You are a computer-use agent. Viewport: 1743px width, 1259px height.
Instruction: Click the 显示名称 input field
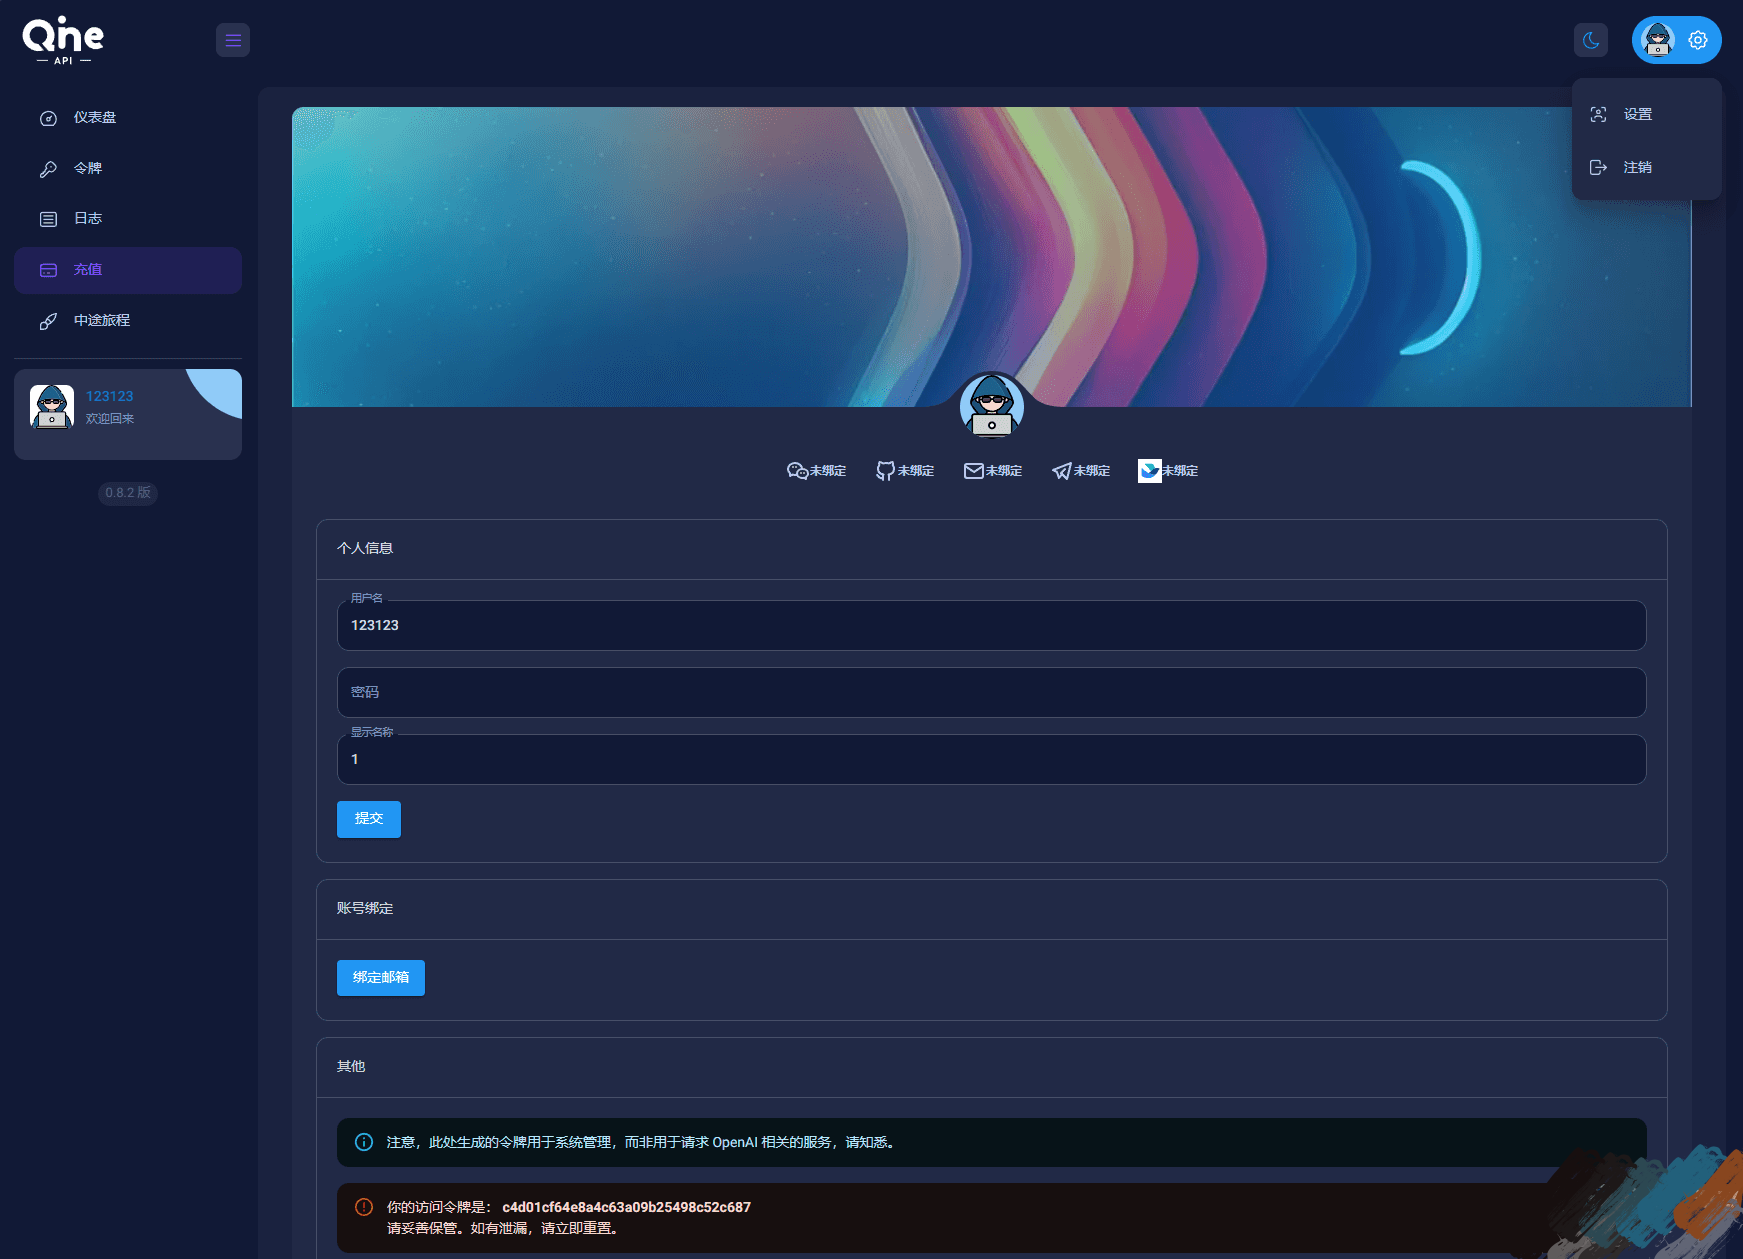coord(992,759)
